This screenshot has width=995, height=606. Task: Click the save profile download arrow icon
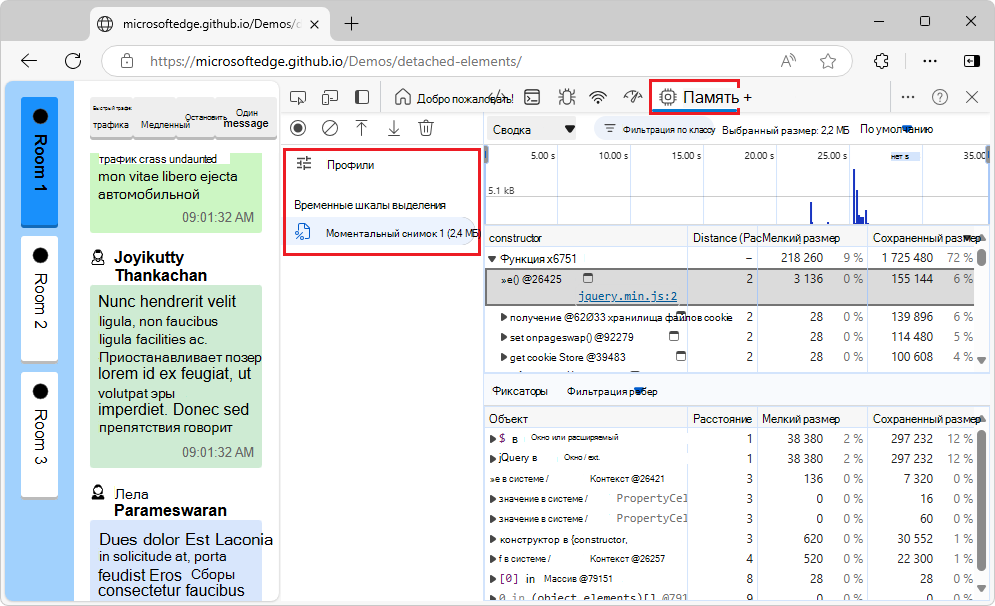(394, 128)
